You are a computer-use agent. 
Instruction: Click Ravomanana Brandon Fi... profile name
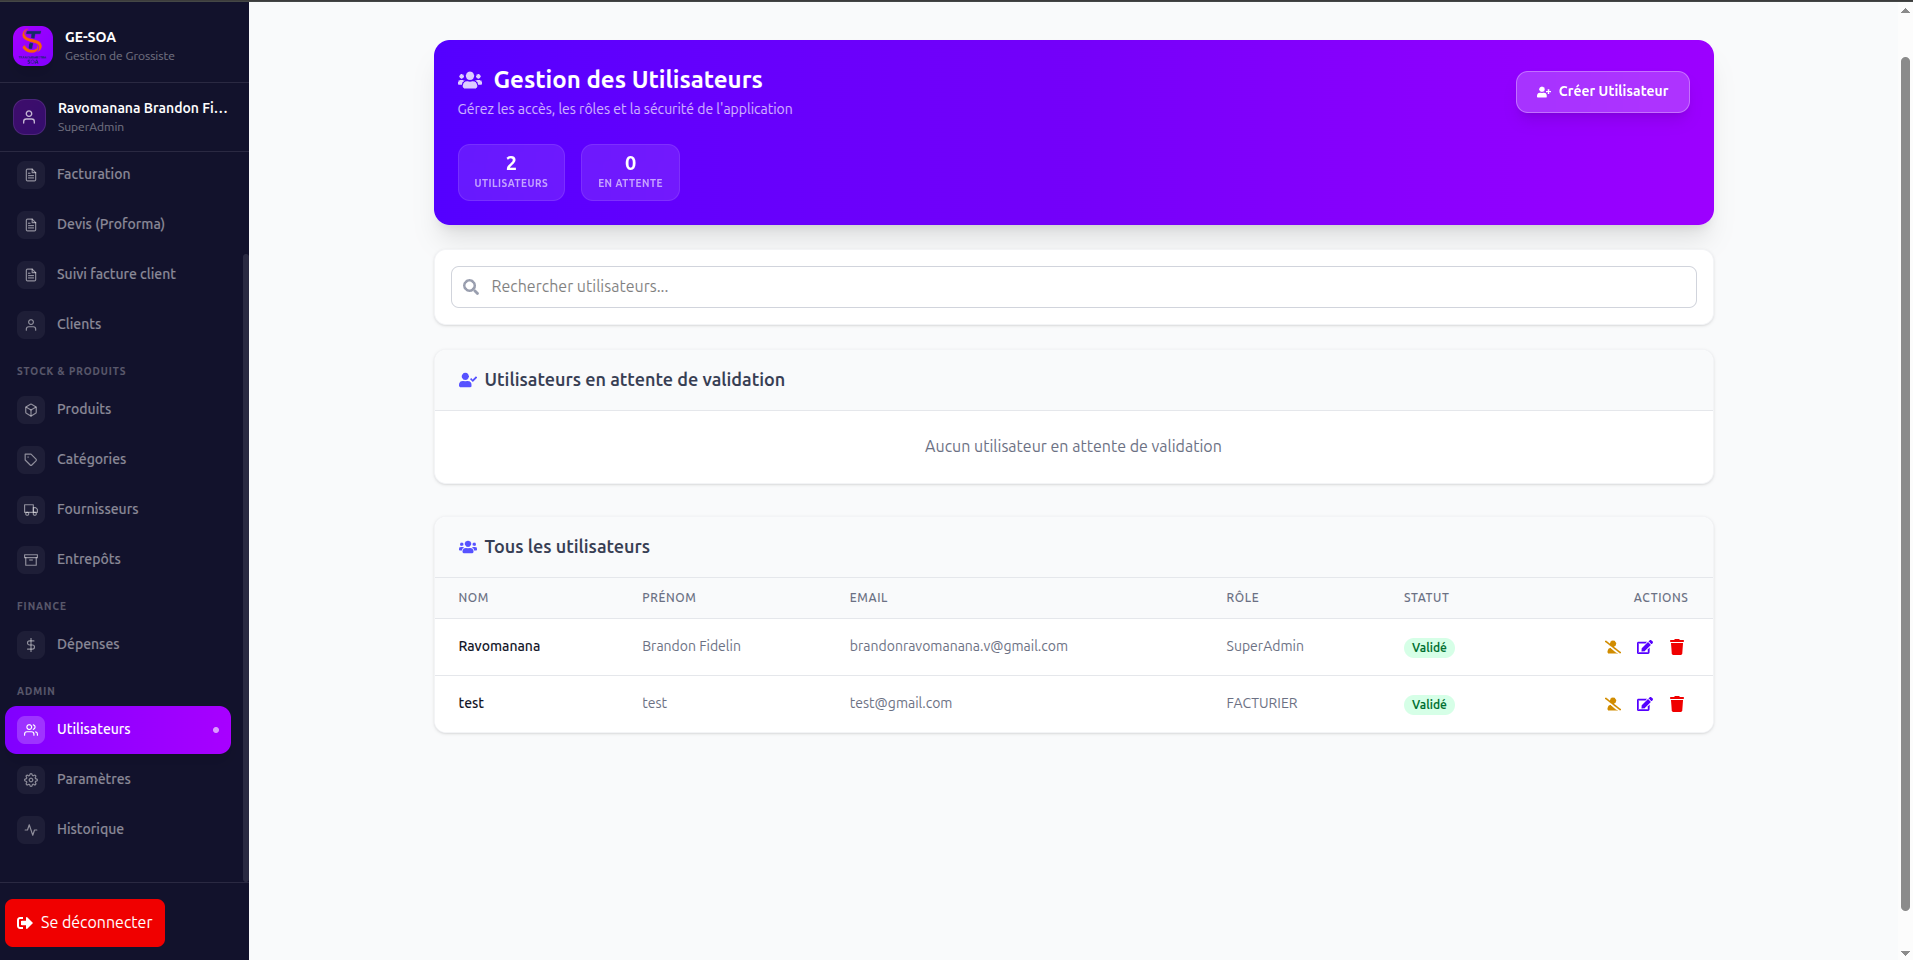143,108
